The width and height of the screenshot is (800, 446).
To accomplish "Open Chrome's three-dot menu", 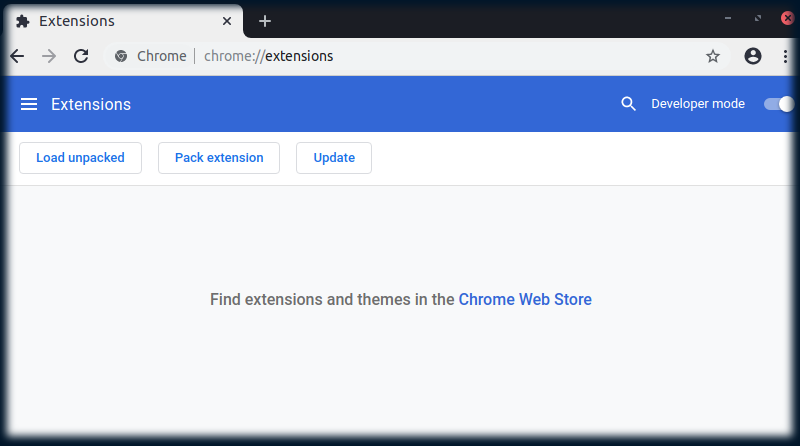I will tap(785, 56).
